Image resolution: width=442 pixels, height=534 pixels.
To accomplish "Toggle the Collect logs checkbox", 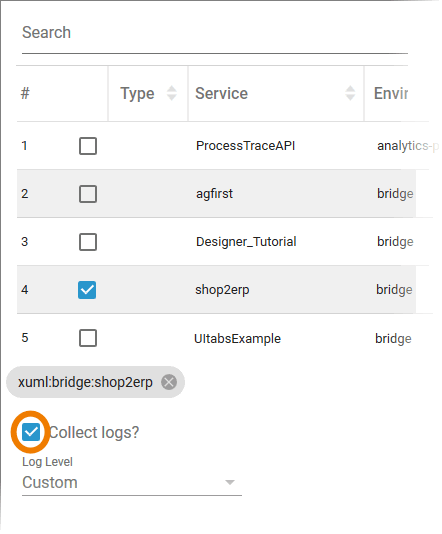I will [31, 433].
